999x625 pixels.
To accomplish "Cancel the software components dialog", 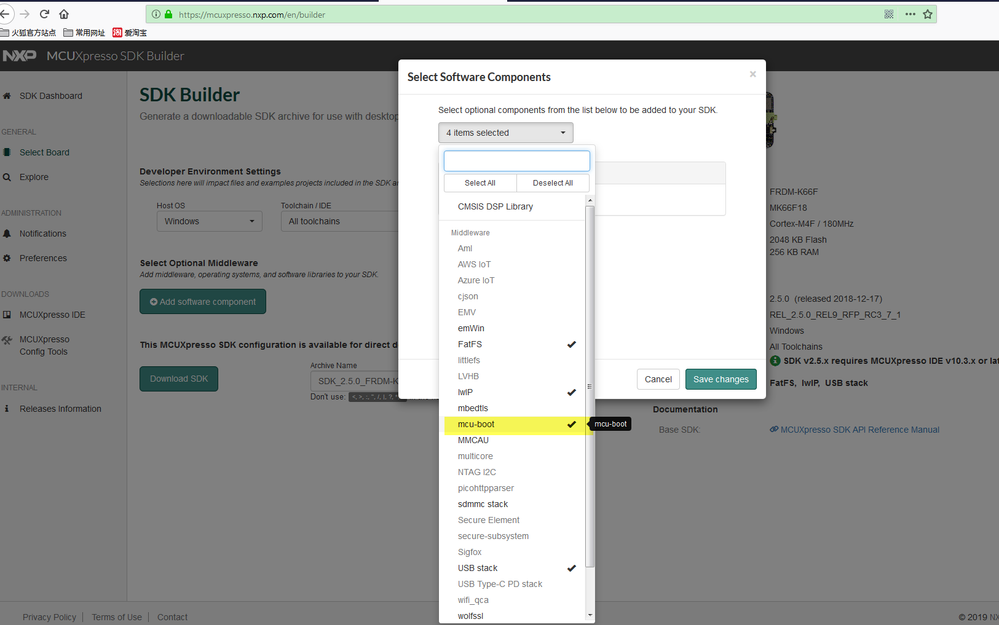I will pos(658,379).
